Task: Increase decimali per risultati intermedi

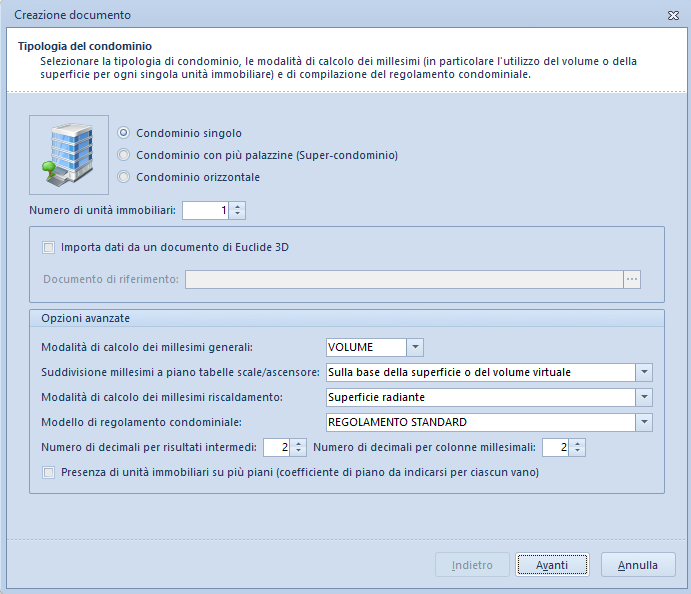Action: pos(298,444)
